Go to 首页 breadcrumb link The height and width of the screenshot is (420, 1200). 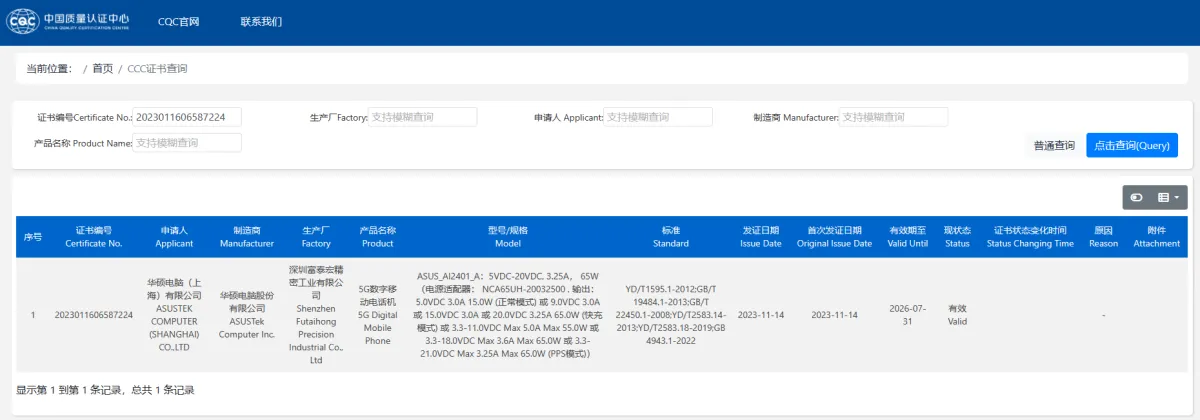(103, 69)
